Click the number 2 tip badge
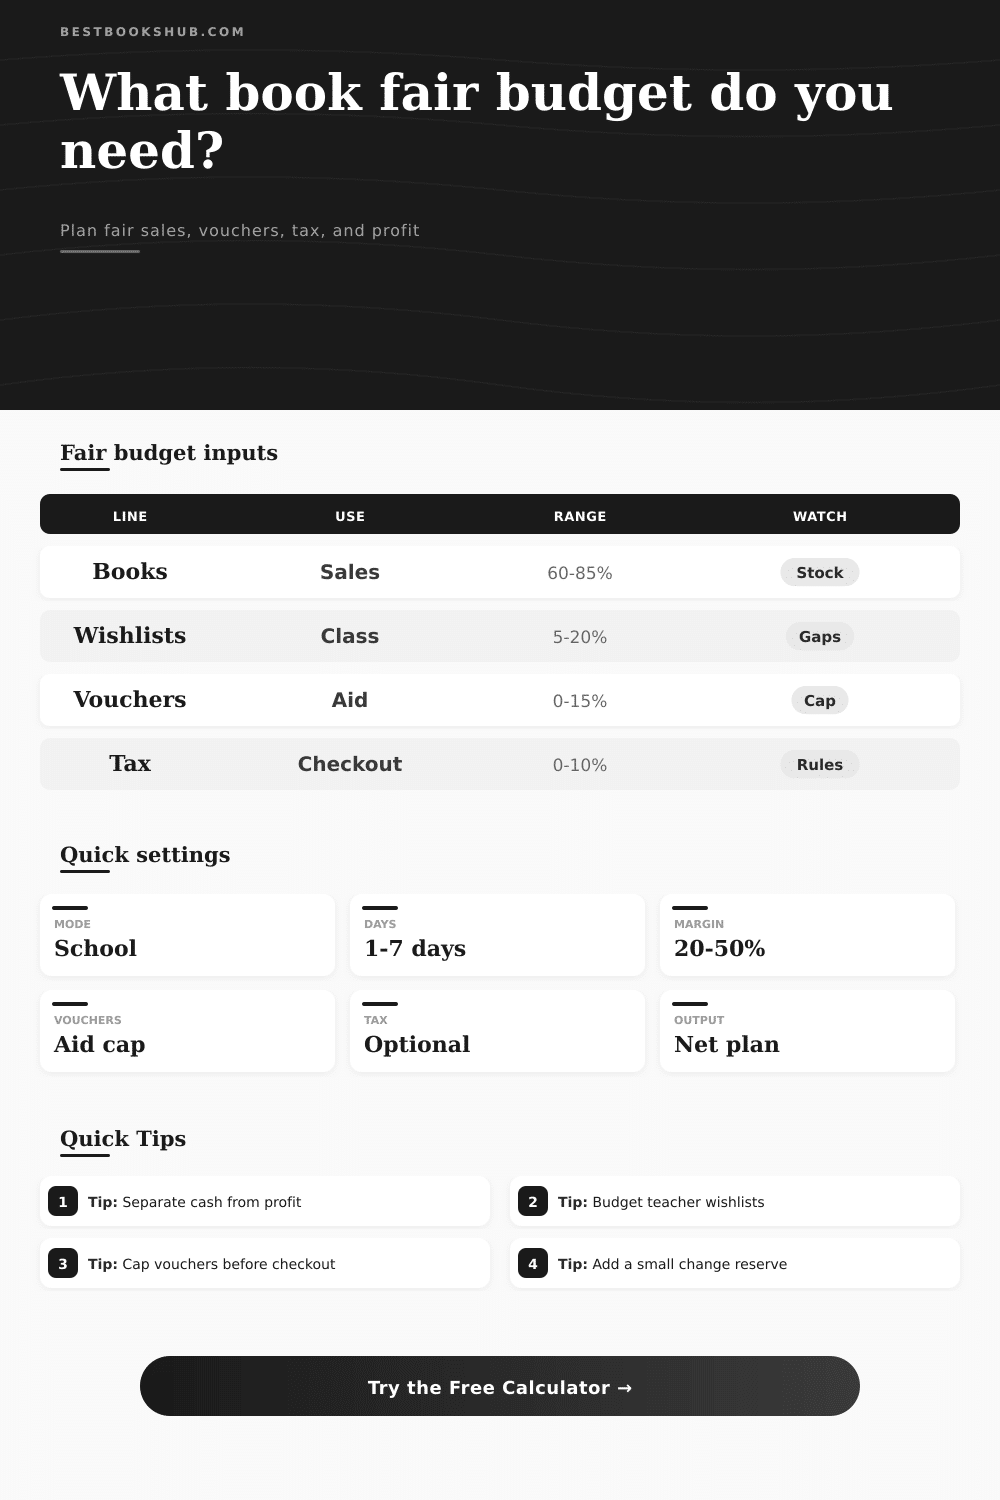 [x=533, y=1201]
